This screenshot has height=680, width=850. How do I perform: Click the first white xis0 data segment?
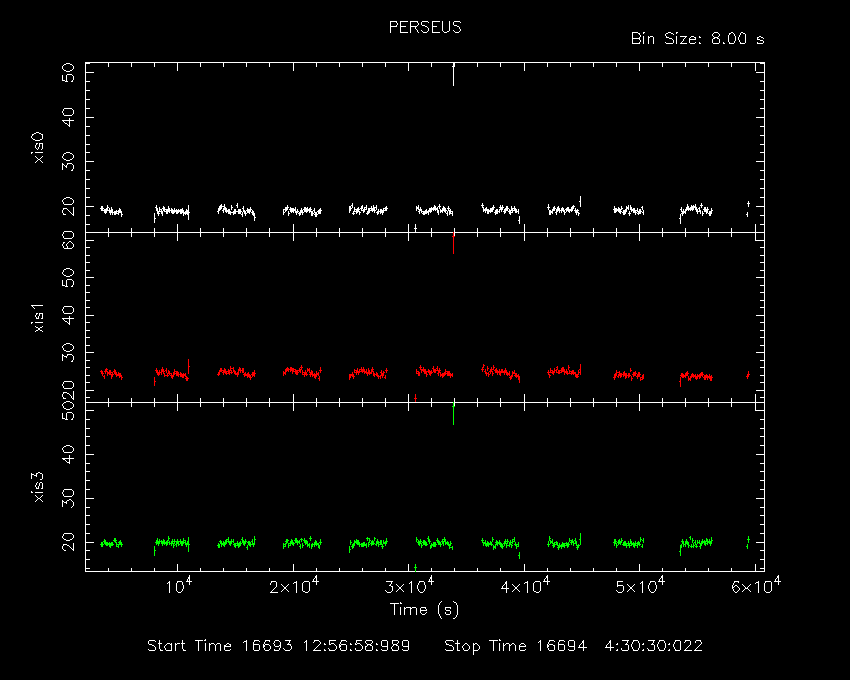[112, 210]
